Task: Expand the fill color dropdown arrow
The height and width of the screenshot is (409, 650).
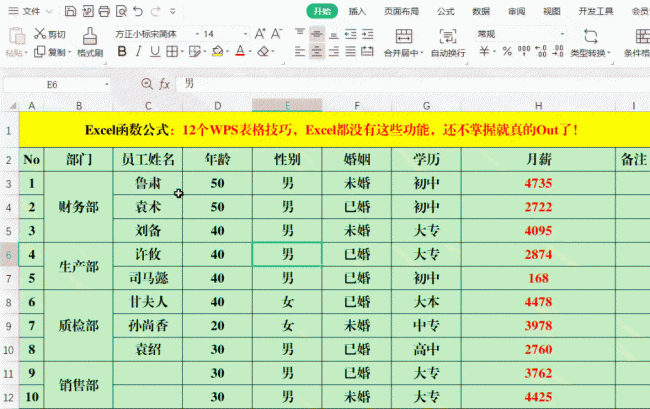Action: 228,52
